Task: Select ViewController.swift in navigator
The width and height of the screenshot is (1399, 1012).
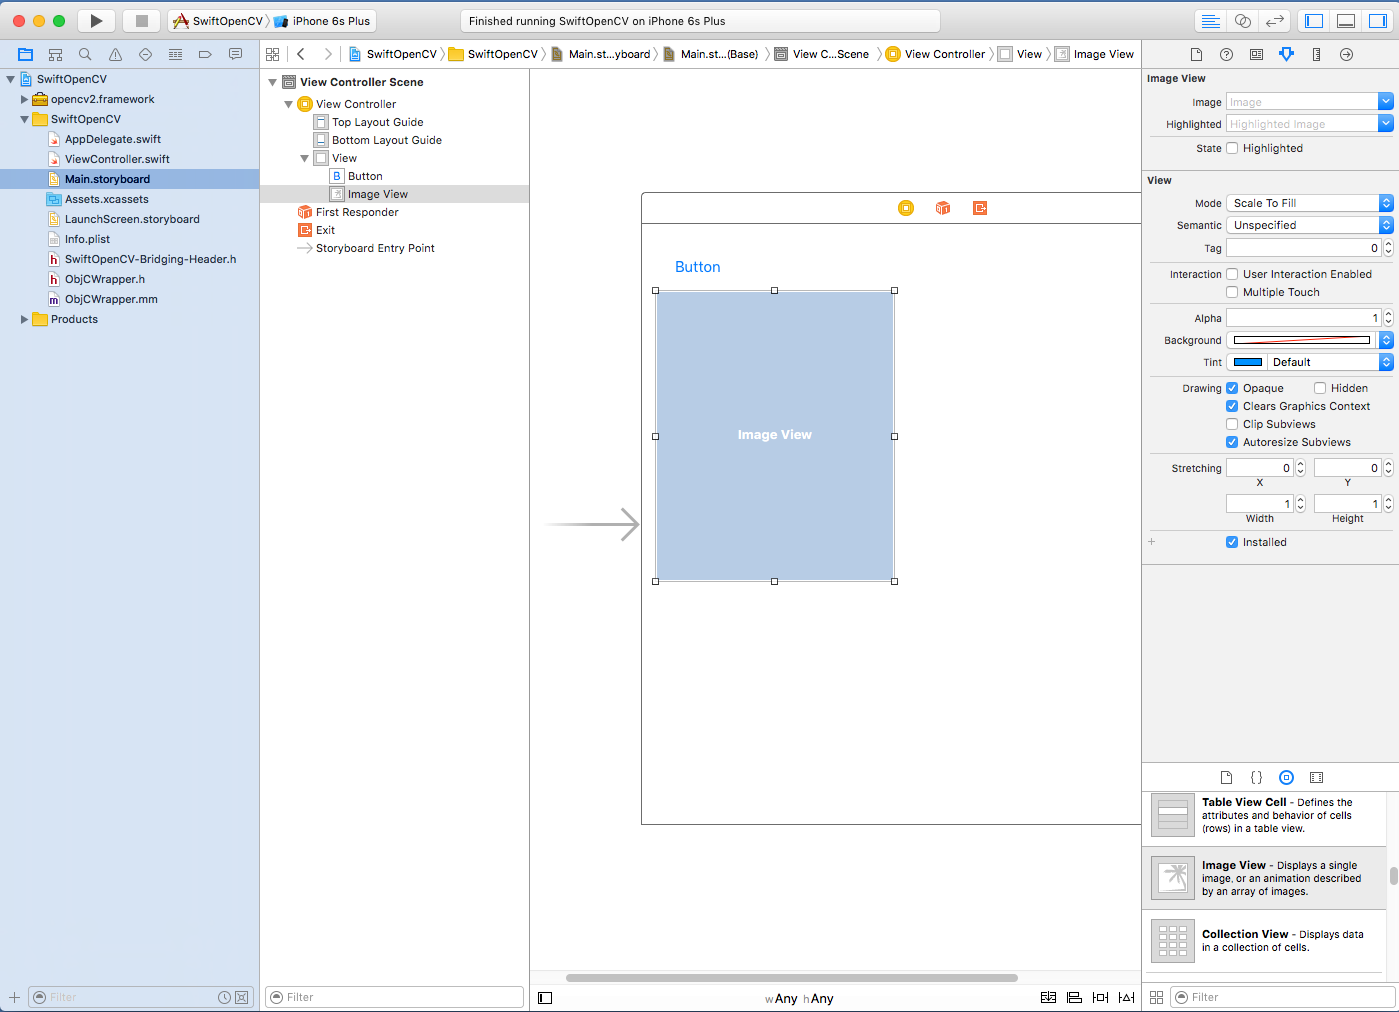Action: [117, 159]
